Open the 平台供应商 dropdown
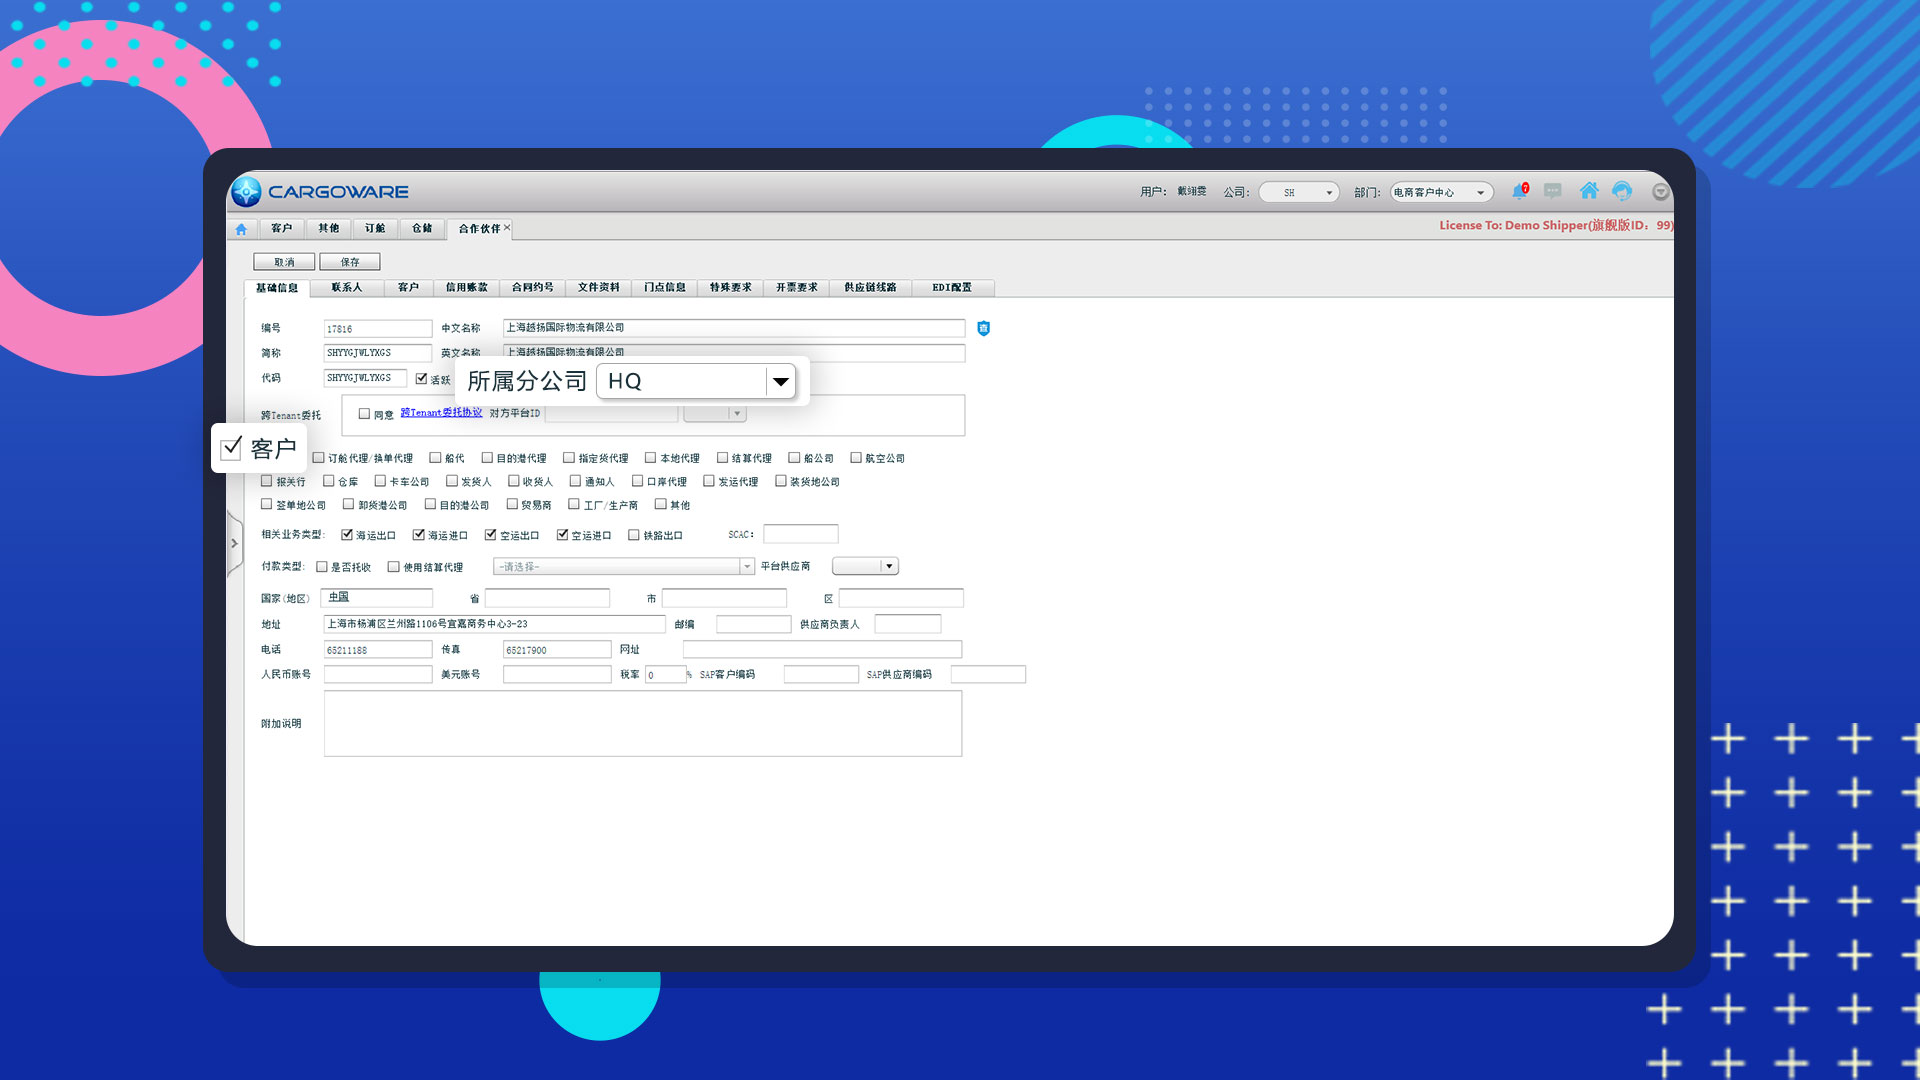The width and height of the screenshot is (1920, 1080). pos(866,566)
